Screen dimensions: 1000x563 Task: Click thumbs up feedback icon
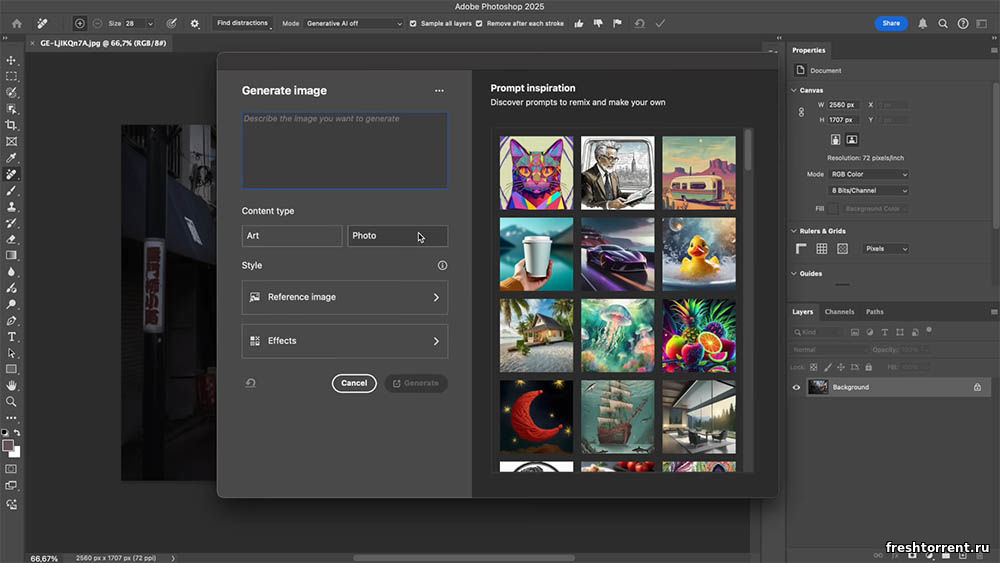[x=578, y=24]
